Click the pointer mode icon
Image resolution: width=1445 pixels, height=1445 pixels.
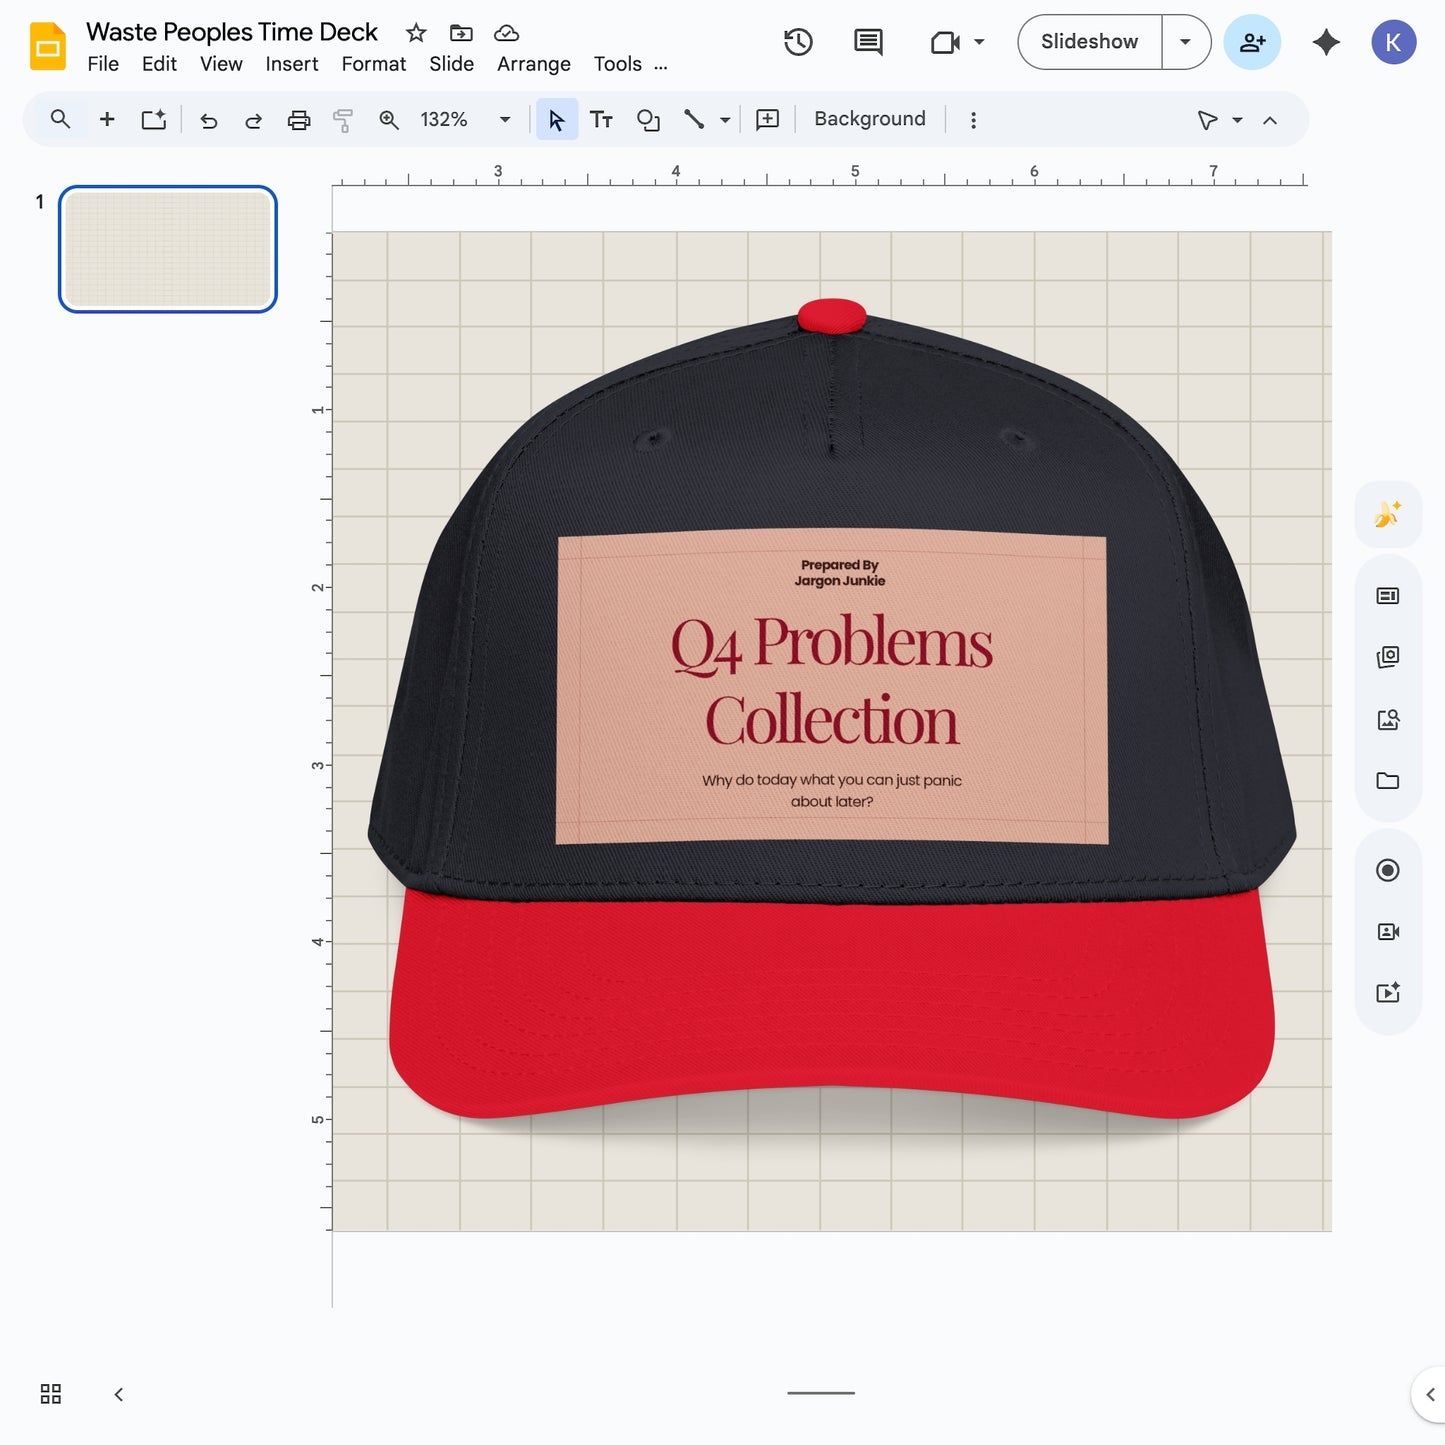1207,120
